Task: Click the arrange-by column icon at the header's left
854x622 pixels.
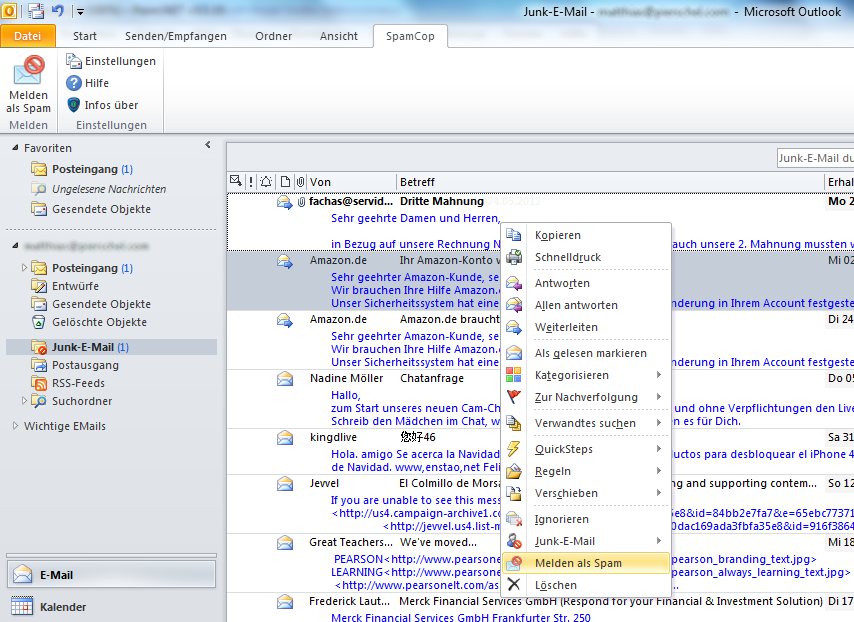Action: (236, 181)
